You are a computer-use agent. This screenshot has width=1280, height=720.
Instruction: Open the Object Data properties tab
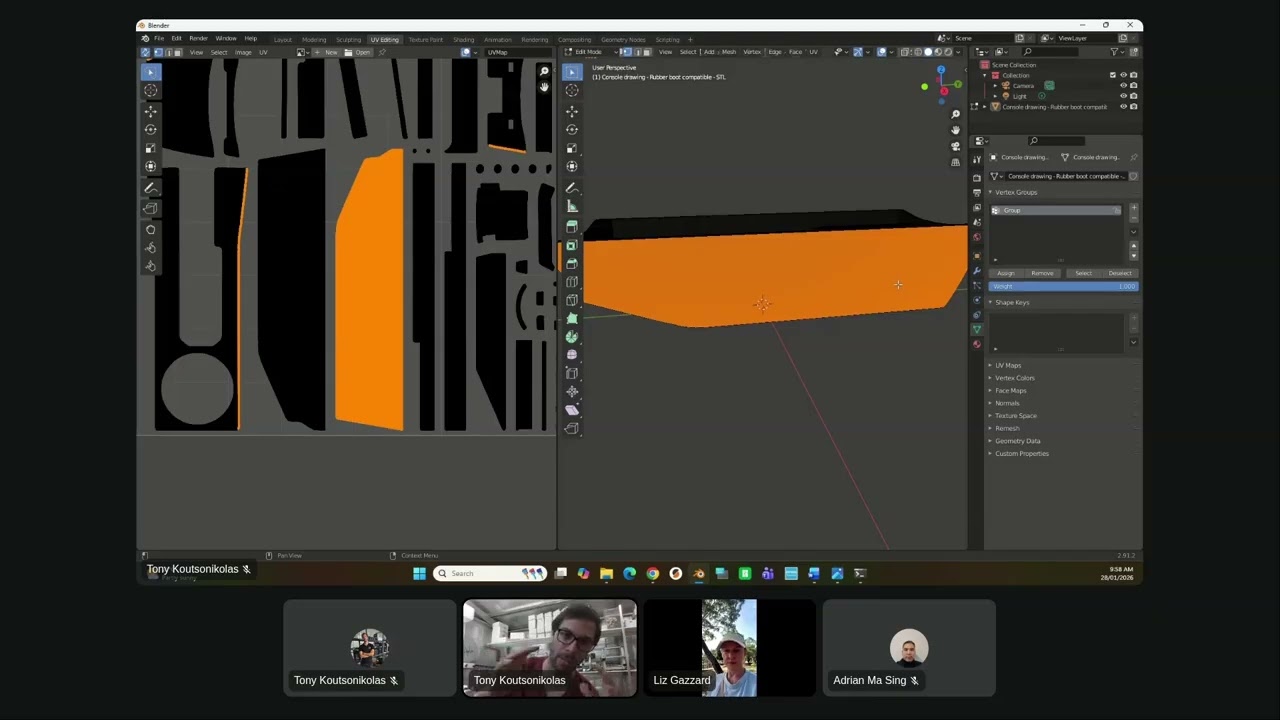coord(977,329)
